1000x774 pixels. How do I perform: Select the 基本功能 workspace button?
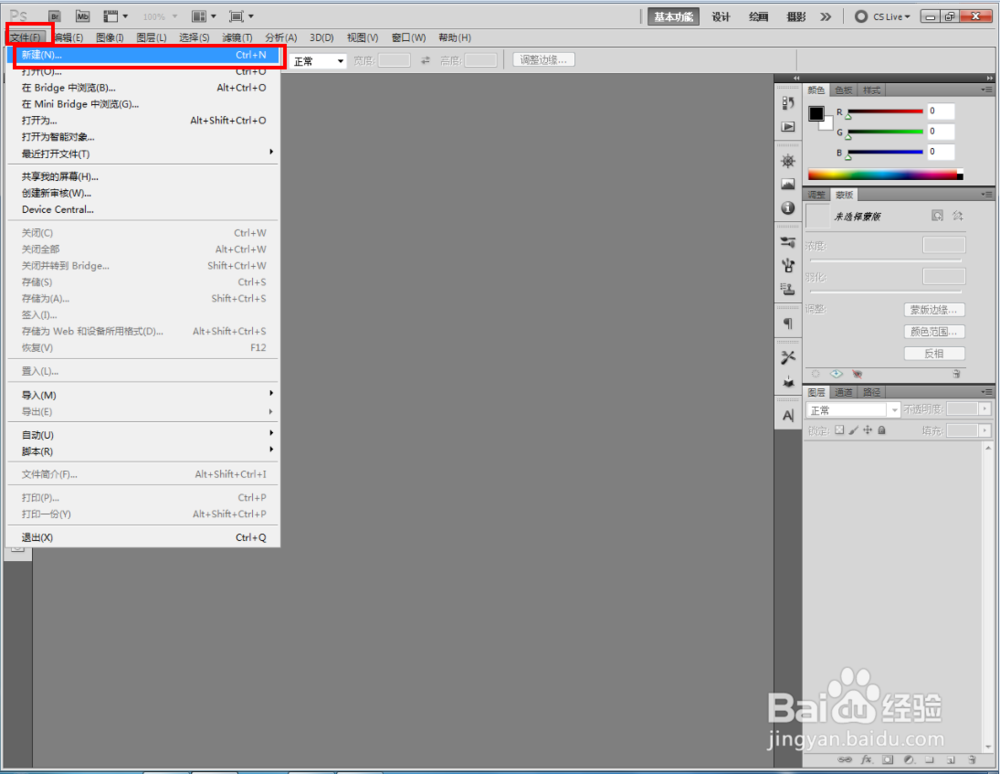(x=673, y=17)
